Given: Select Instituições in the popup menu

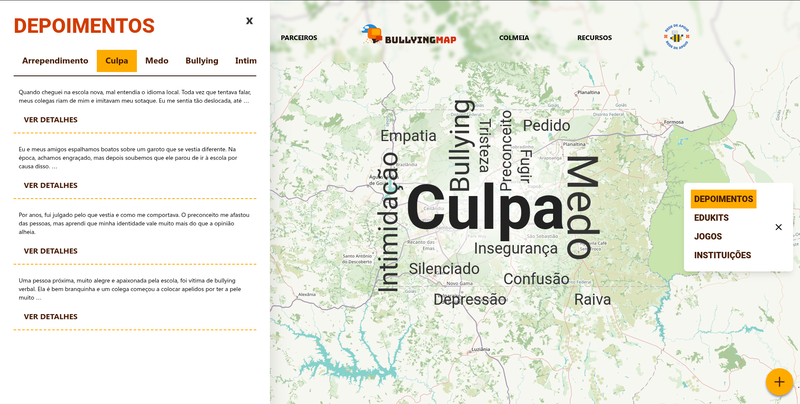Looking at the screenshot, I should pos(722,255).
